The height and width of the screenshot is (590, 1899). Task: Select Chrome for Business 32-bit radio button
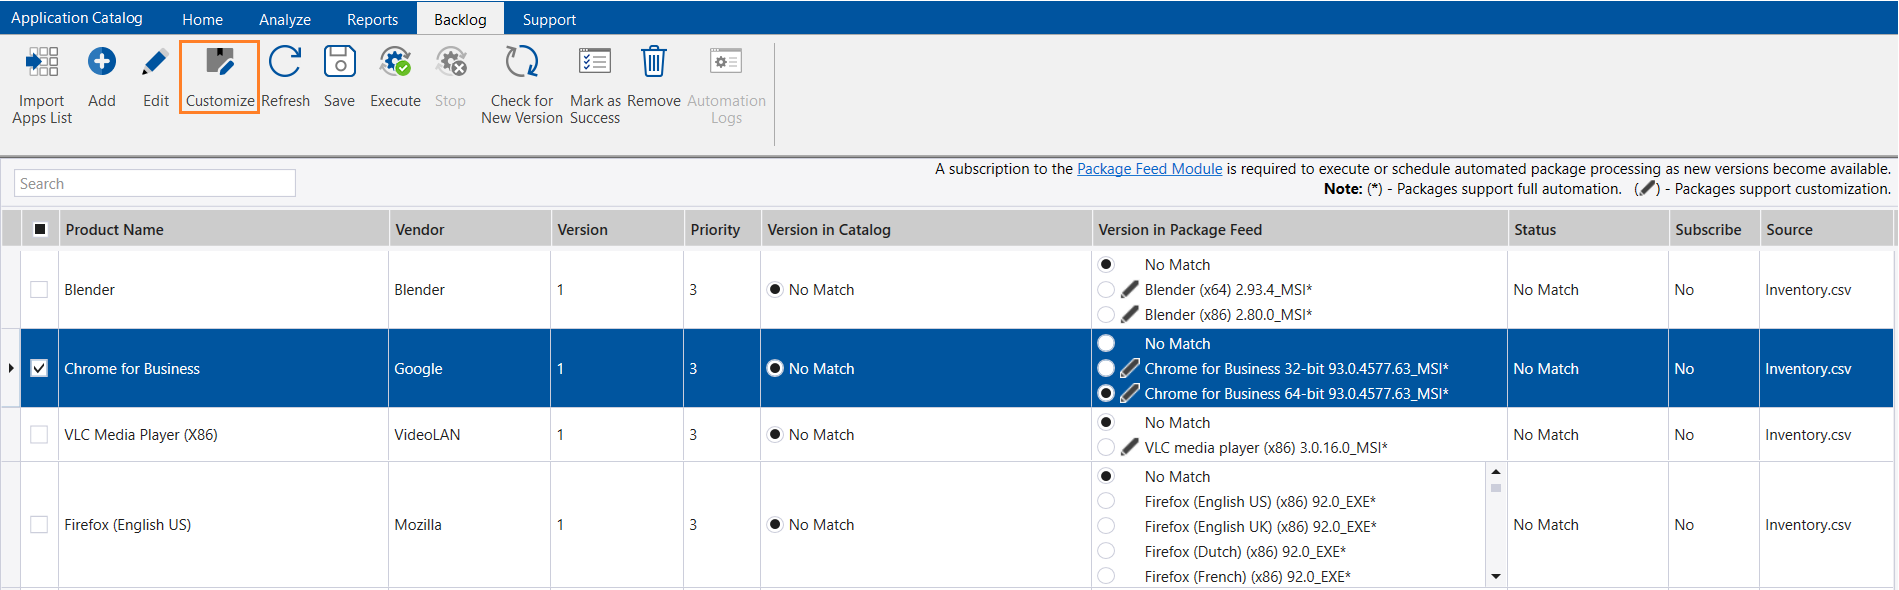(1106, 368)
